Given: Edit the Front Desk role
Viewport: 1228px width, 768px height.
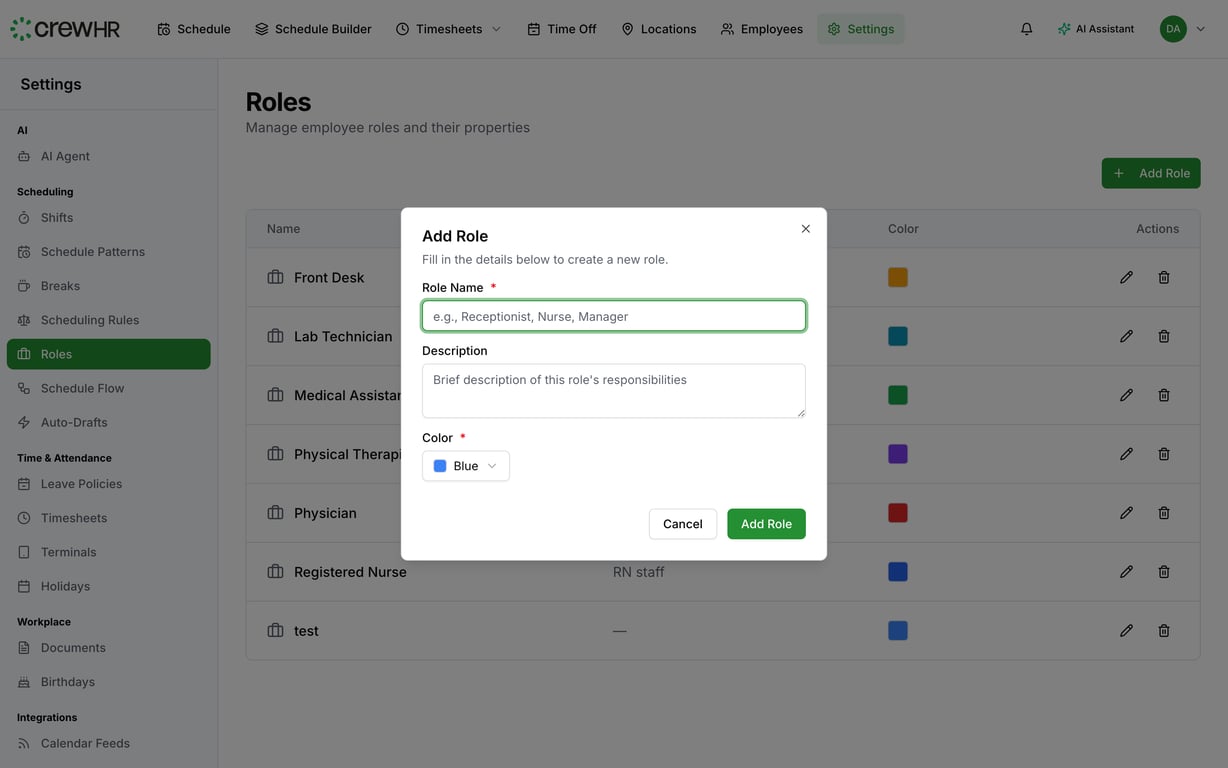Looking at the screenshot, I should click(1125, 276).
